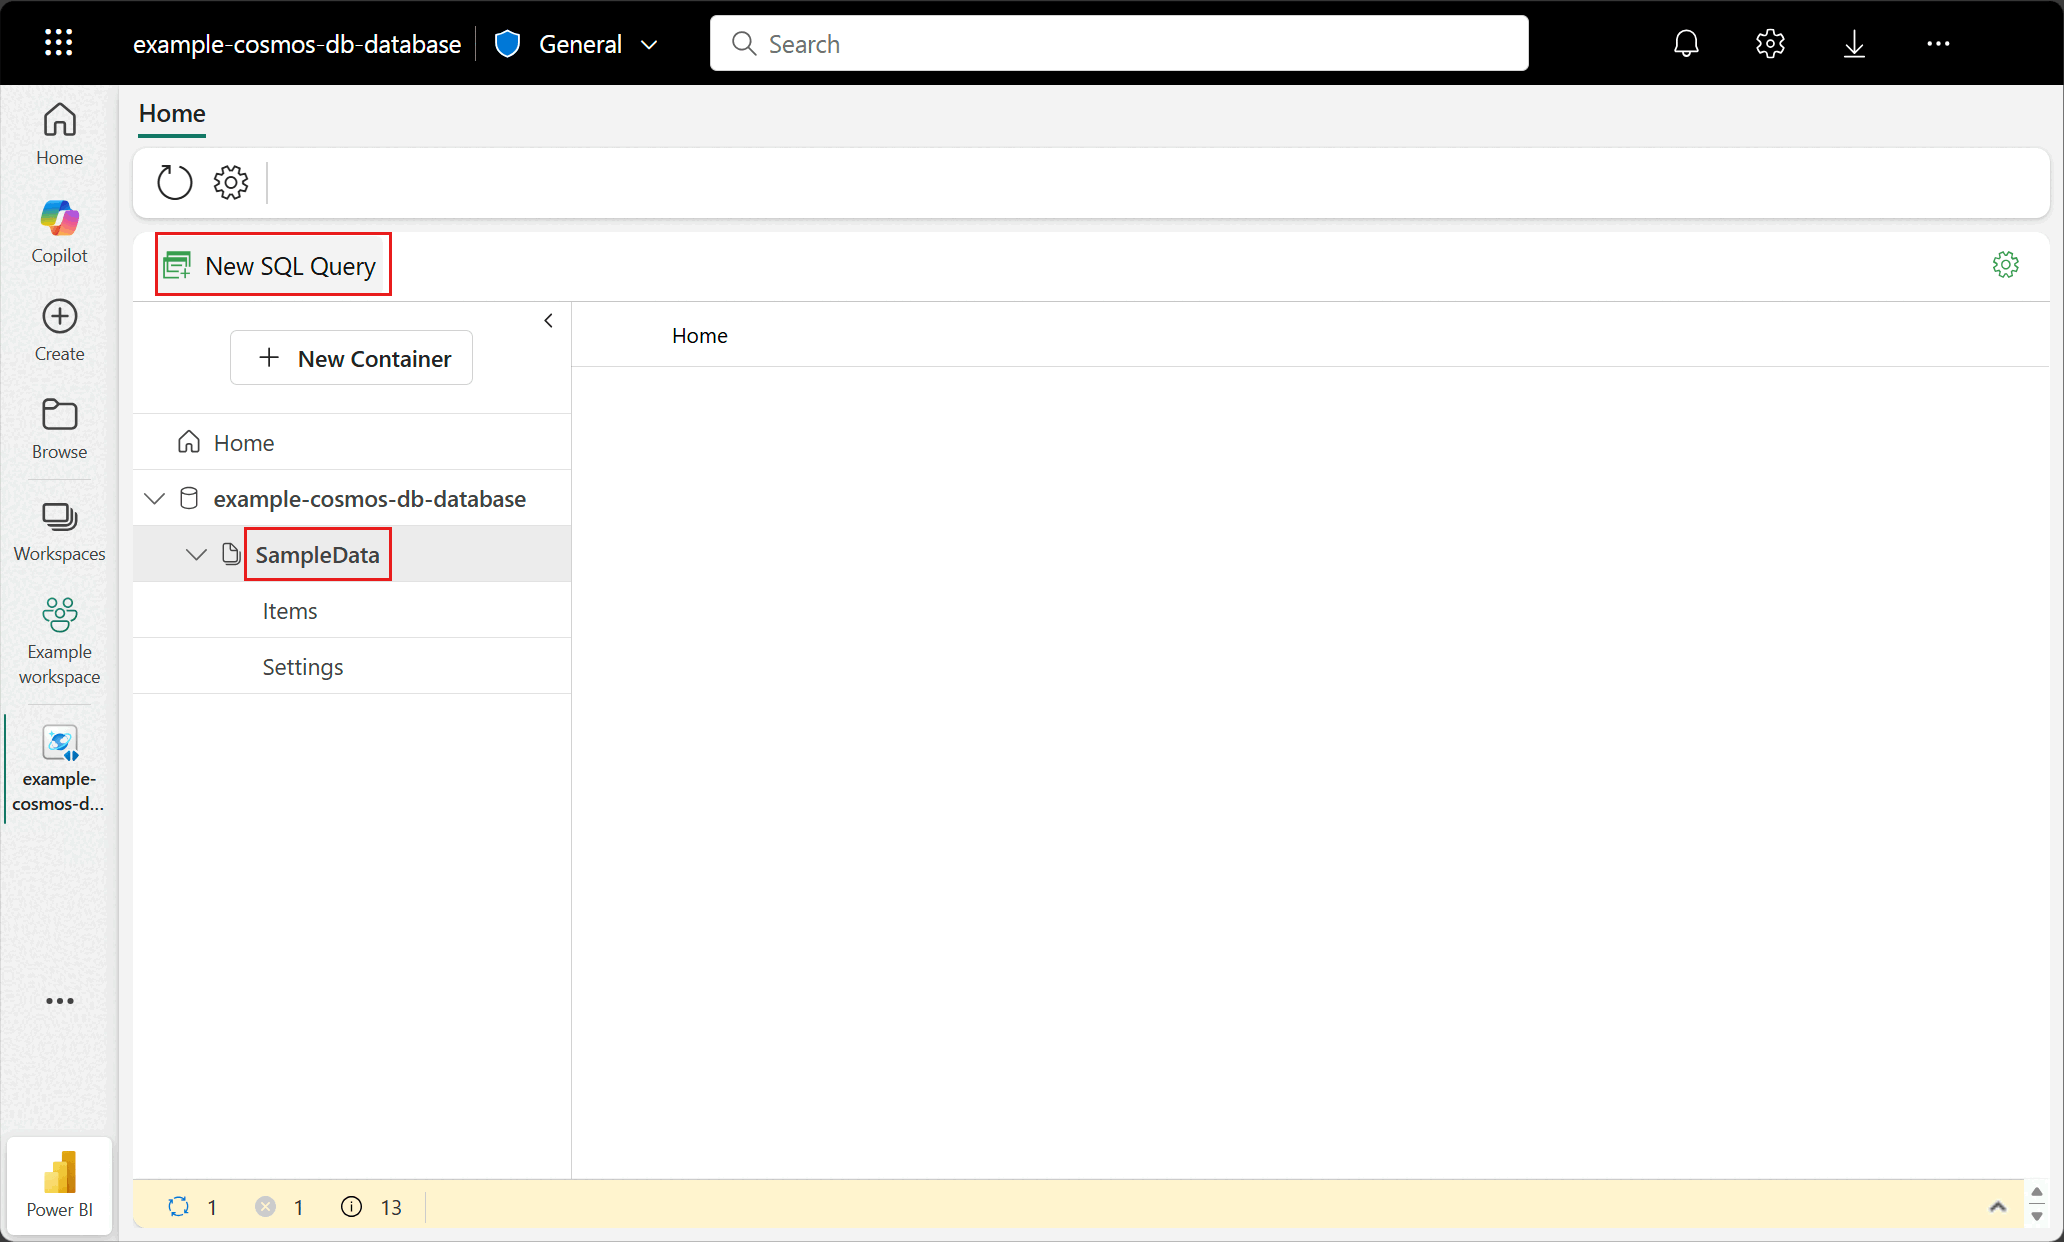Open the Power BI switcher
The width and height of the screenshot is (2064, 1242).
point(59,1185)
